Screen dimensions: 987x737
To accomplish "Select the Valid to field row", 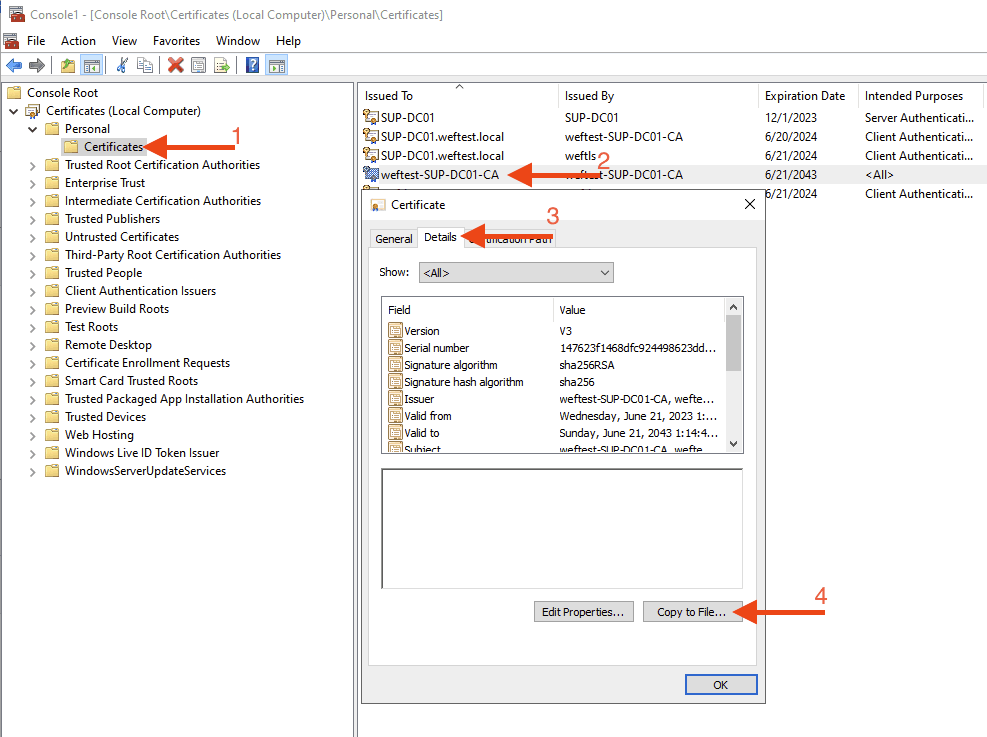I will [x=554, y=432].
